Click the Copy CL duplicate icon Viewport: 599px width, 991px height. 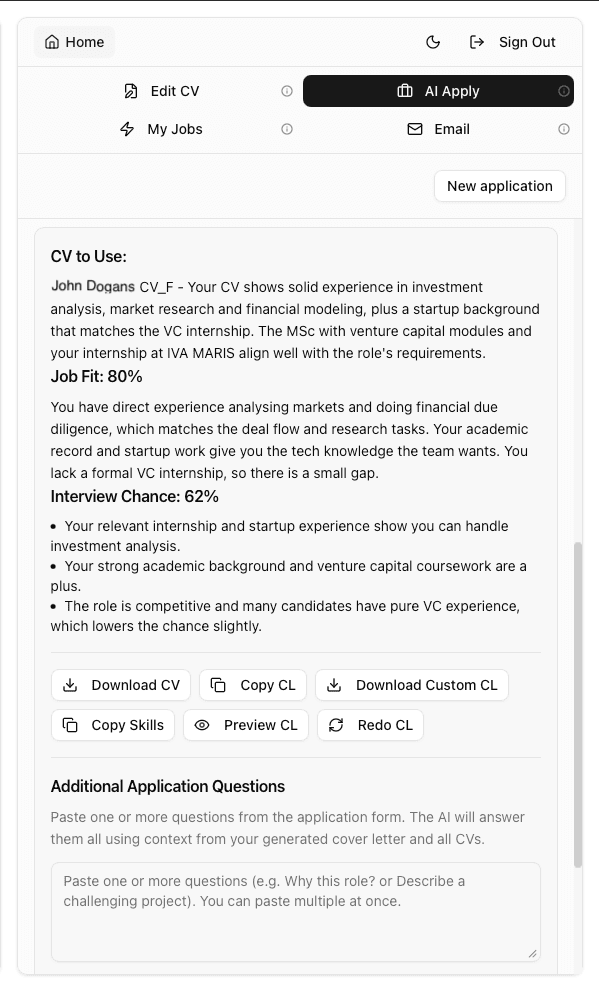click(217, 685)
